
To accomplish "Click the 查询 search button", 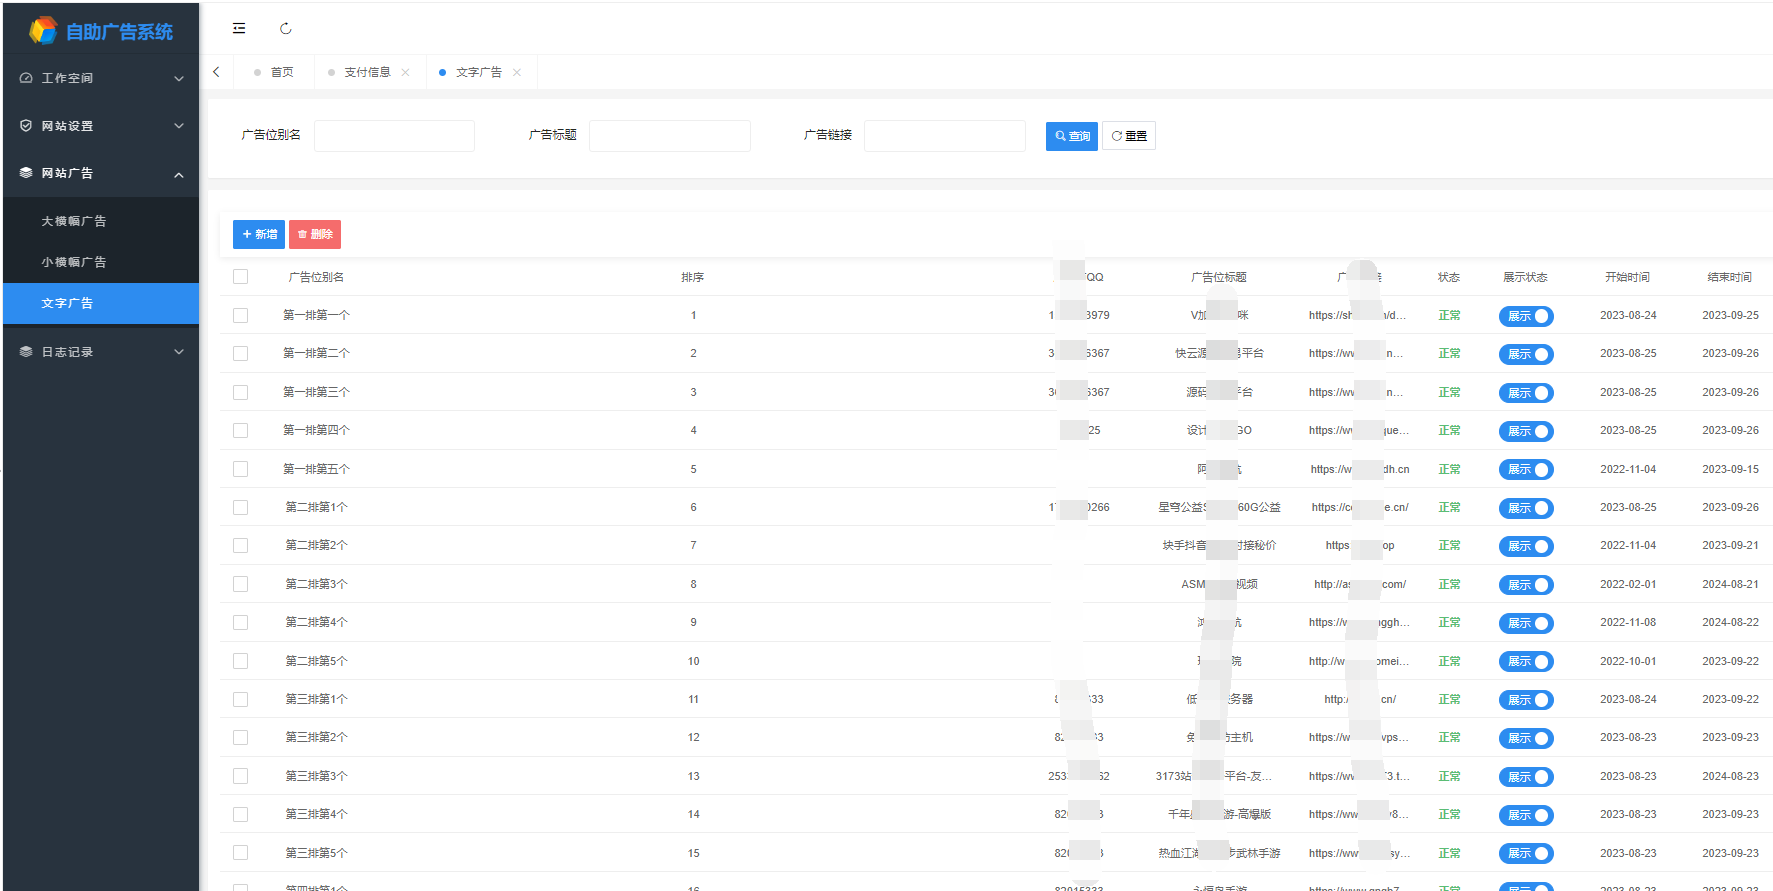I will point(1072,136).
